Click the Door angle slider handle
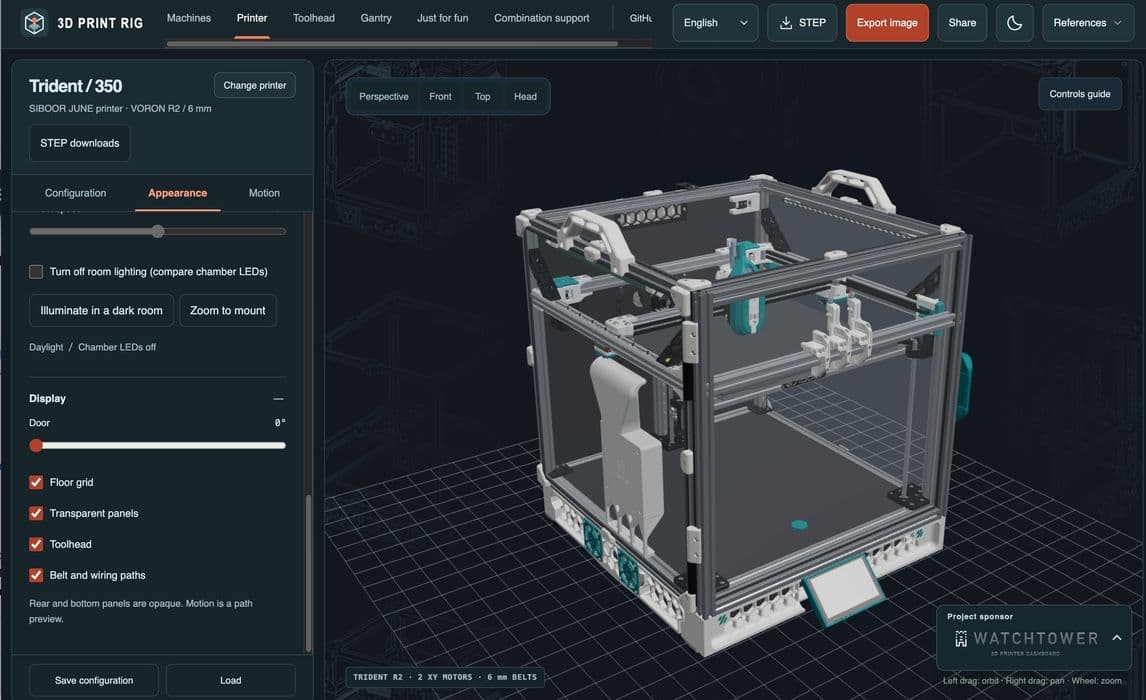The image size is (1146, 700). point(36,446)
